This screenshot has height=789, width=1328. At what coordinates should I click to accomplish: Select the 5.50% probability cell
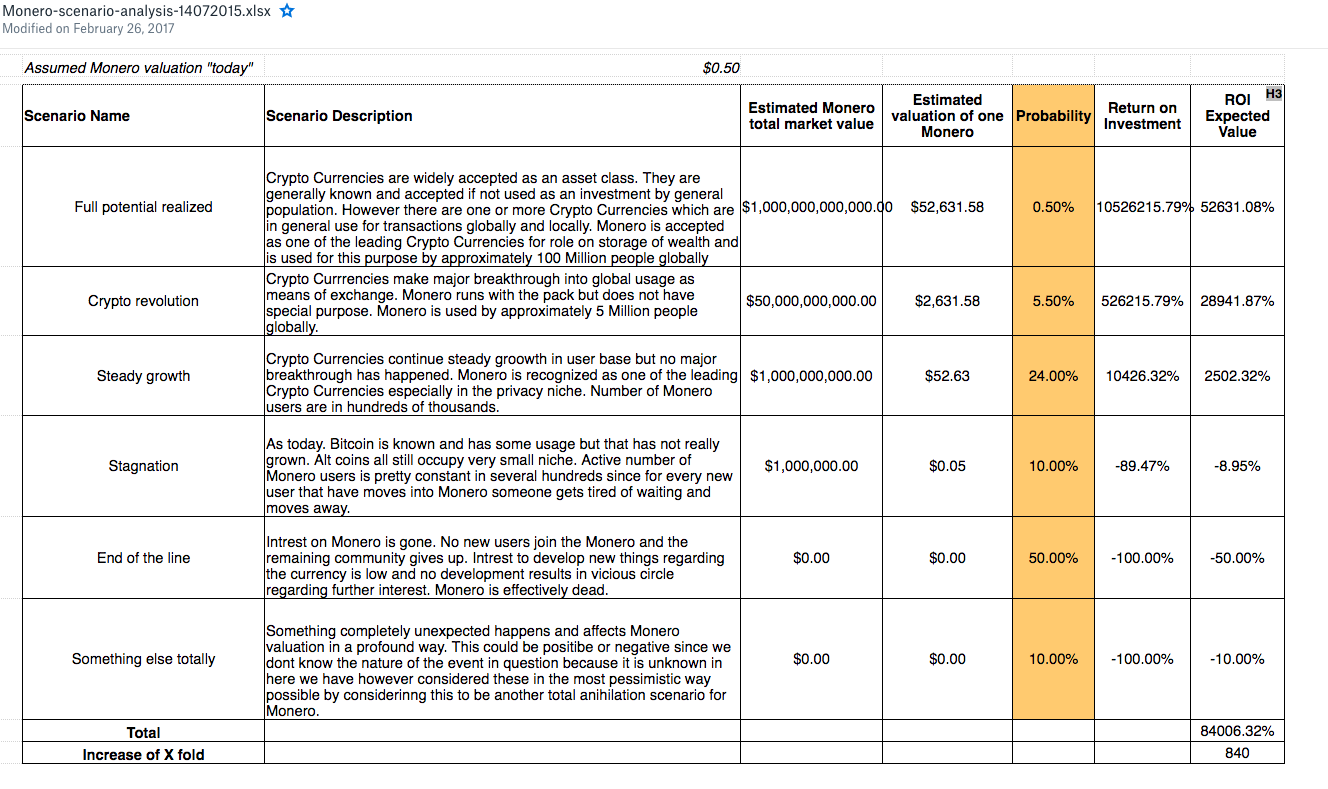coord(1053,301)
